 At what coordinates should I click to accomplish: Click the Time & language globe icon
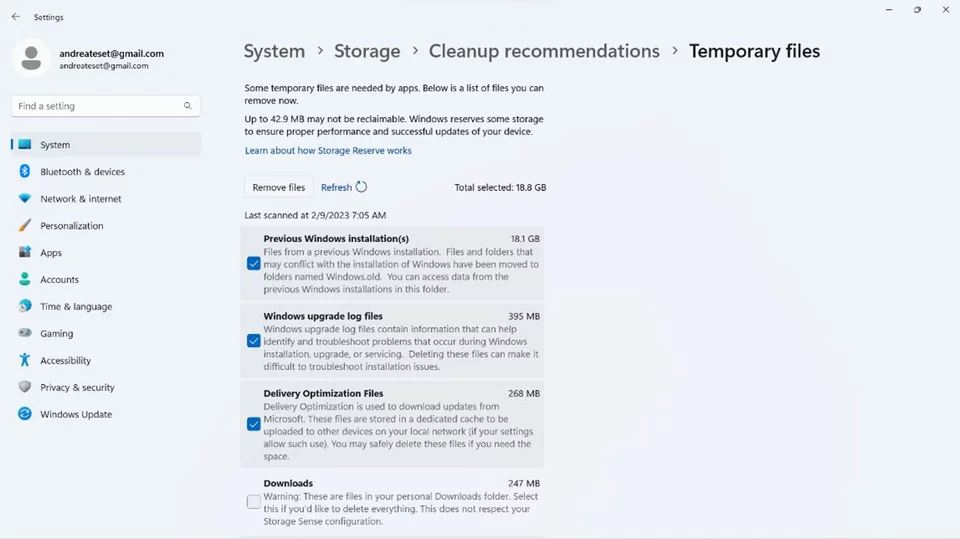point(24,306)
